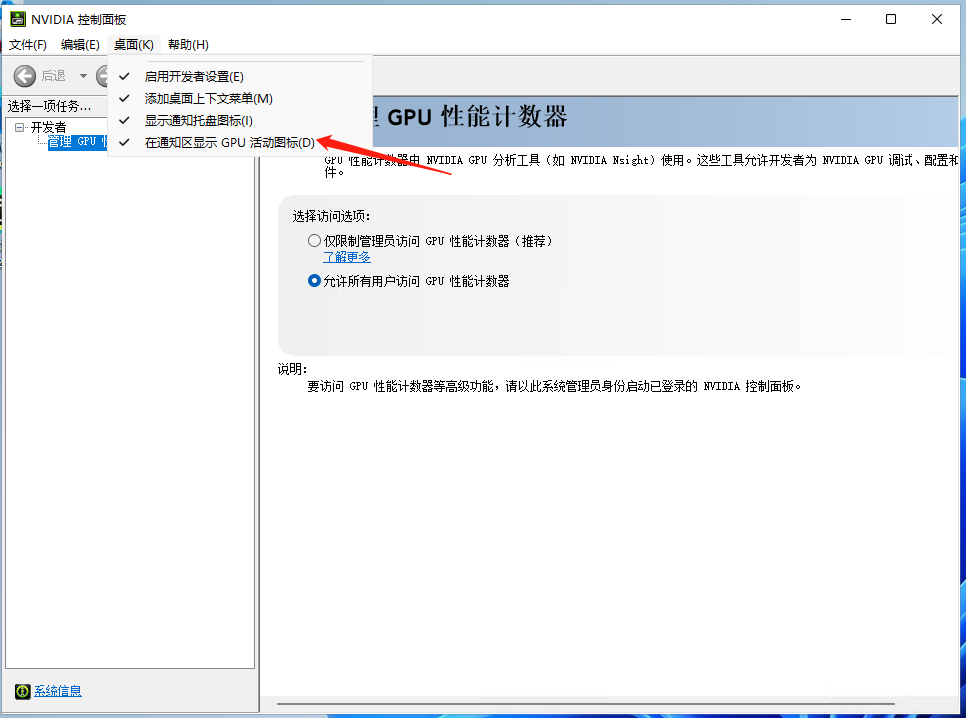Select the 管理 GPU tree item
This screenshot has height=718, width=966.
tap(78, 142)
